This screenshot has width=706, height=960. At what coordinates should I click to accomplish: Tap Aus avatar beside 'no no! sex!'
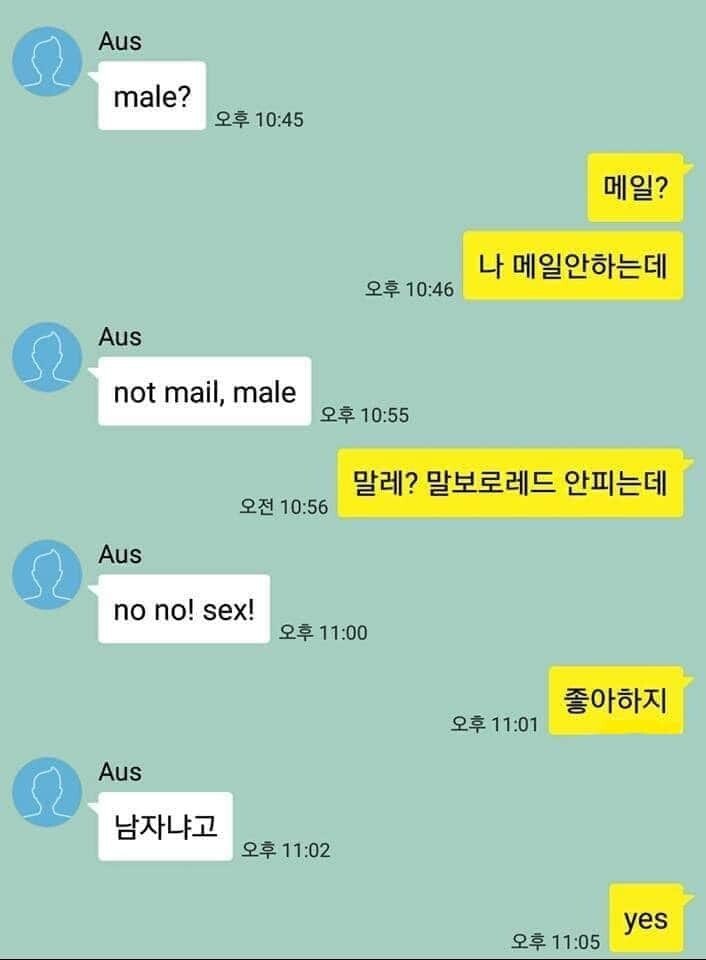(47, 574)
